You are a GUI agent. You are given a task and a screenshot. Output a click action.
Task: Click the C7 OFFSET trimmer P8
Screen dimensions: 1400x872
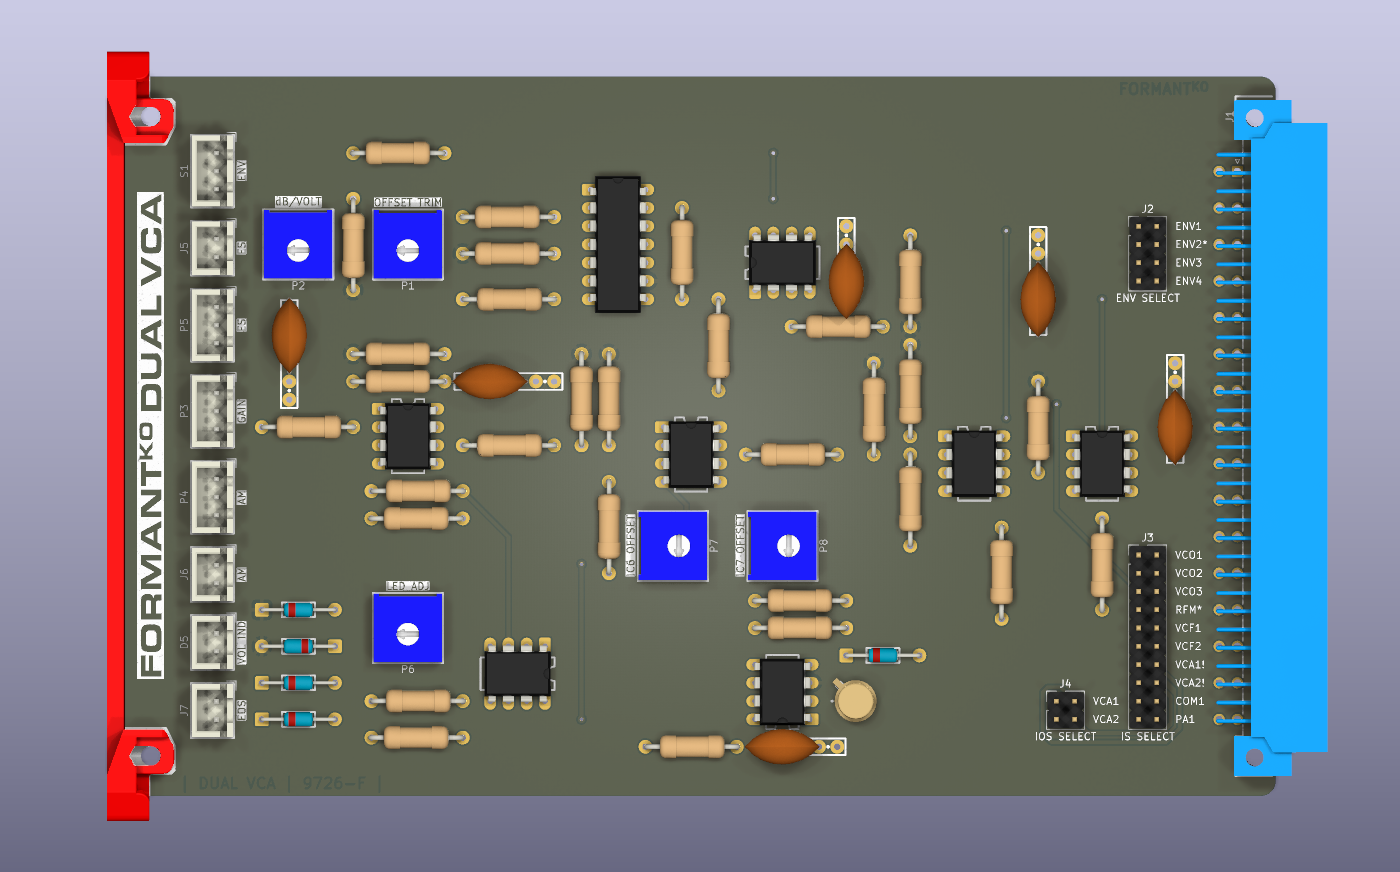click(783, 546)
